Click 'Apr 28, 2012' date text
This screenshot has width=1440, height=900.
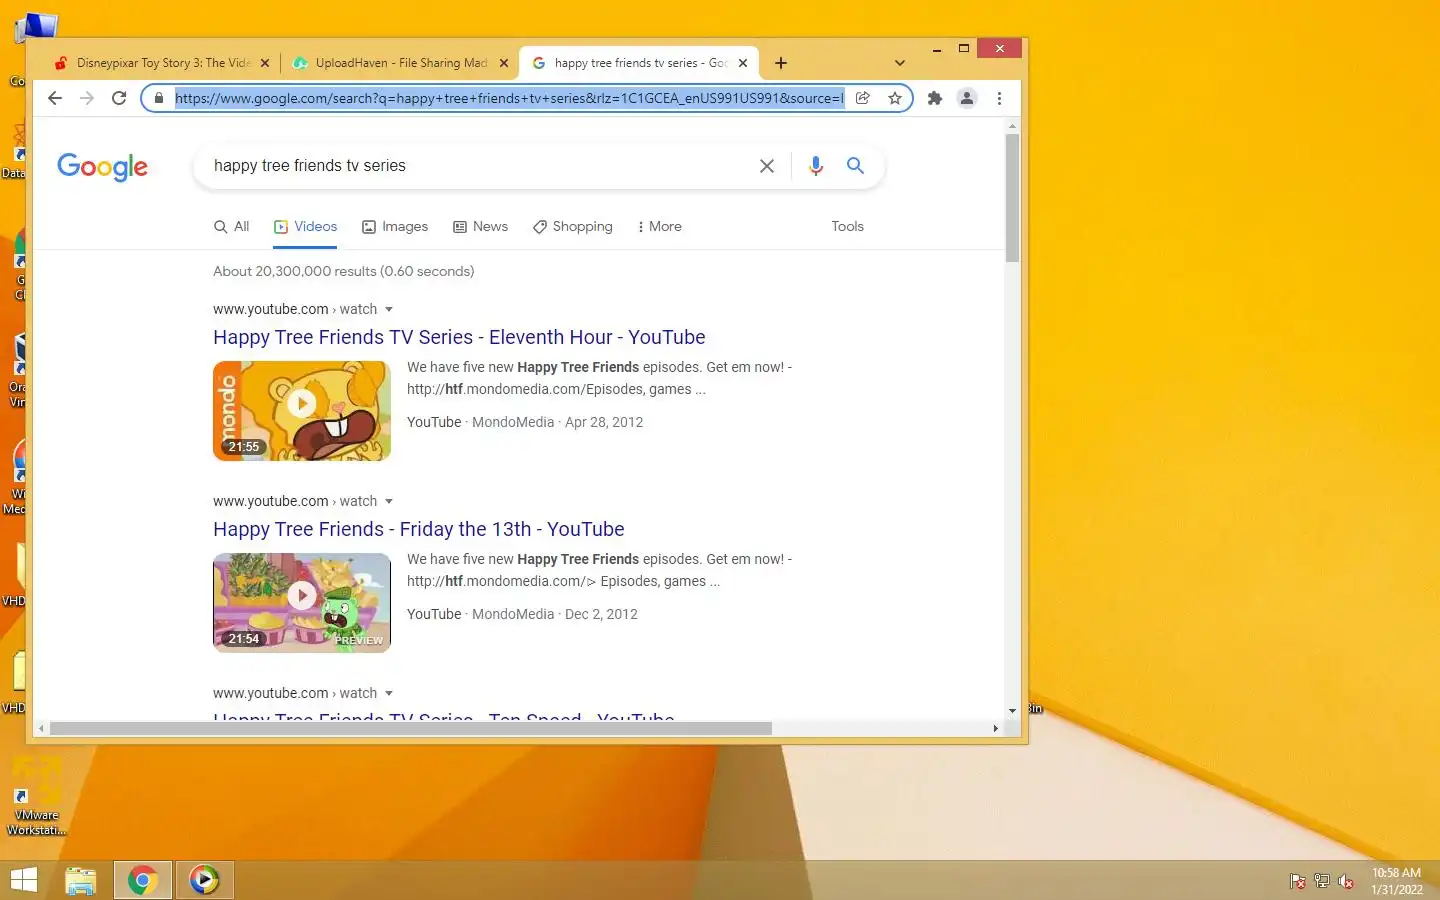click(x=604, y=422)
